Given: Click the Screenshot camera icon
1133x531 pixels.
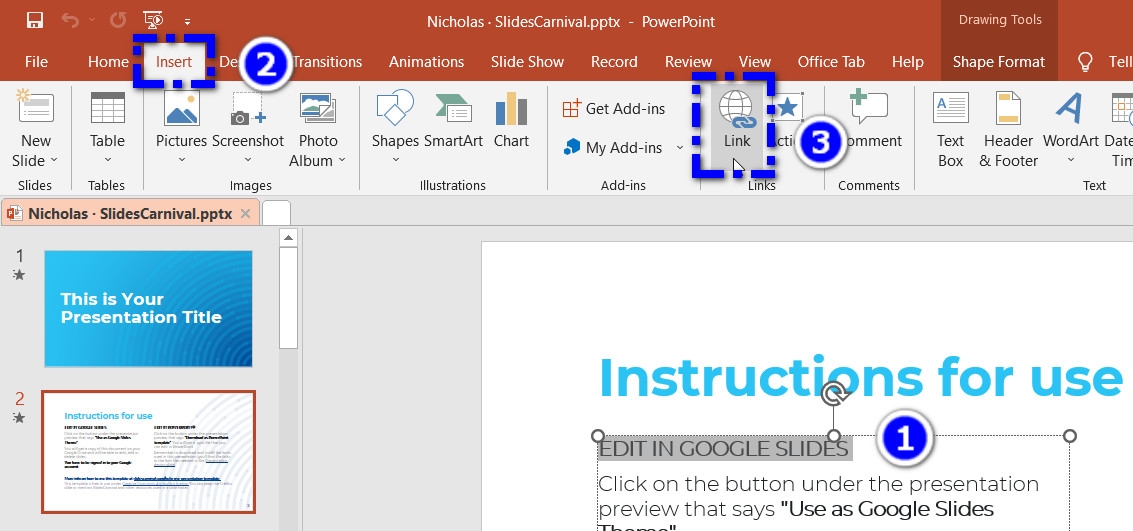Looking at the screenshot, I should coord(248,108).
